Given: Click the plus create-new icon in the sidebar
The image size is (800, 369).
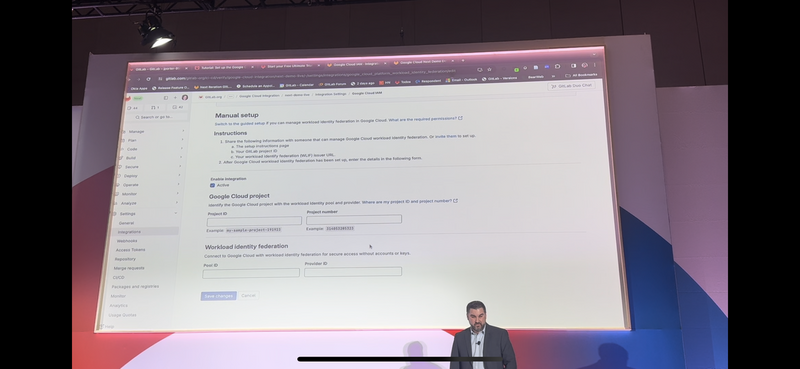Looking at the screenshot, I should (x=175, y=97).
